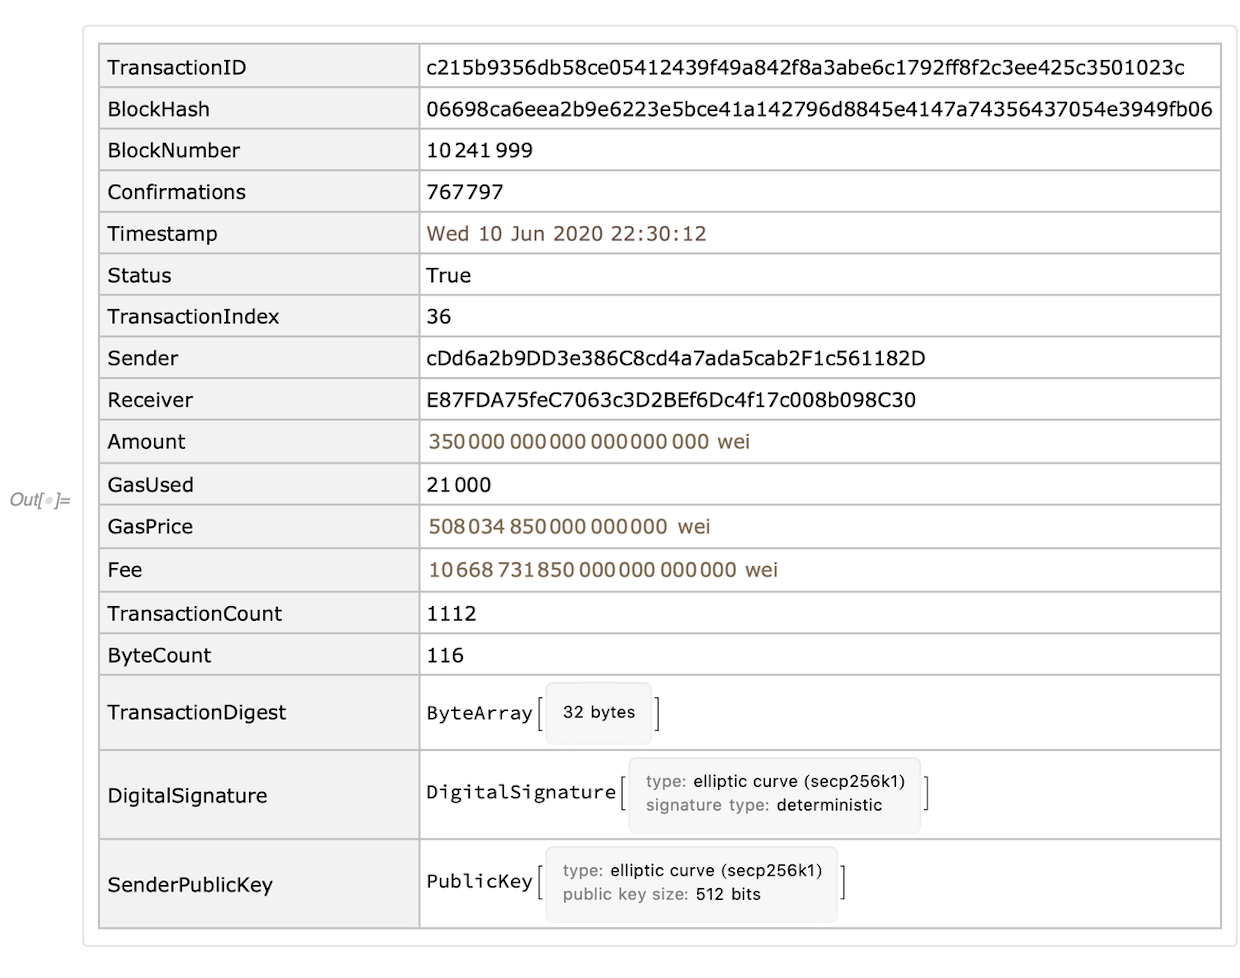
Task: Click the Confirmations value 767797
Action: 465,193
